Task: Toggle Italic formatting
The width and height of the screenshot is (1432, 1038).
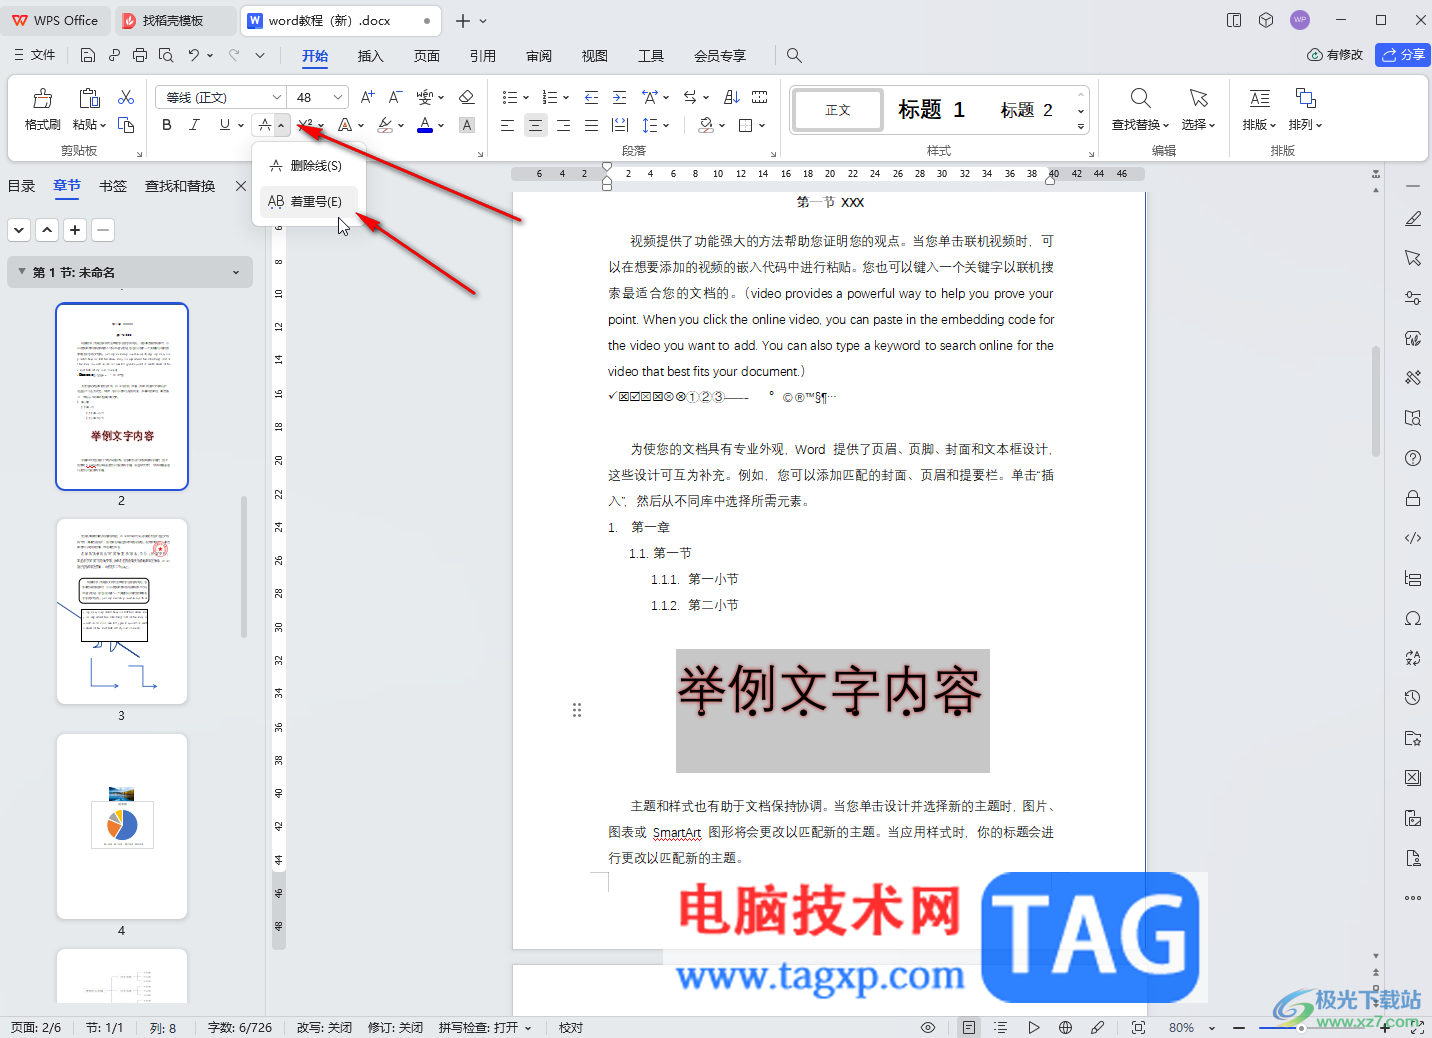Action: (195, 125)
